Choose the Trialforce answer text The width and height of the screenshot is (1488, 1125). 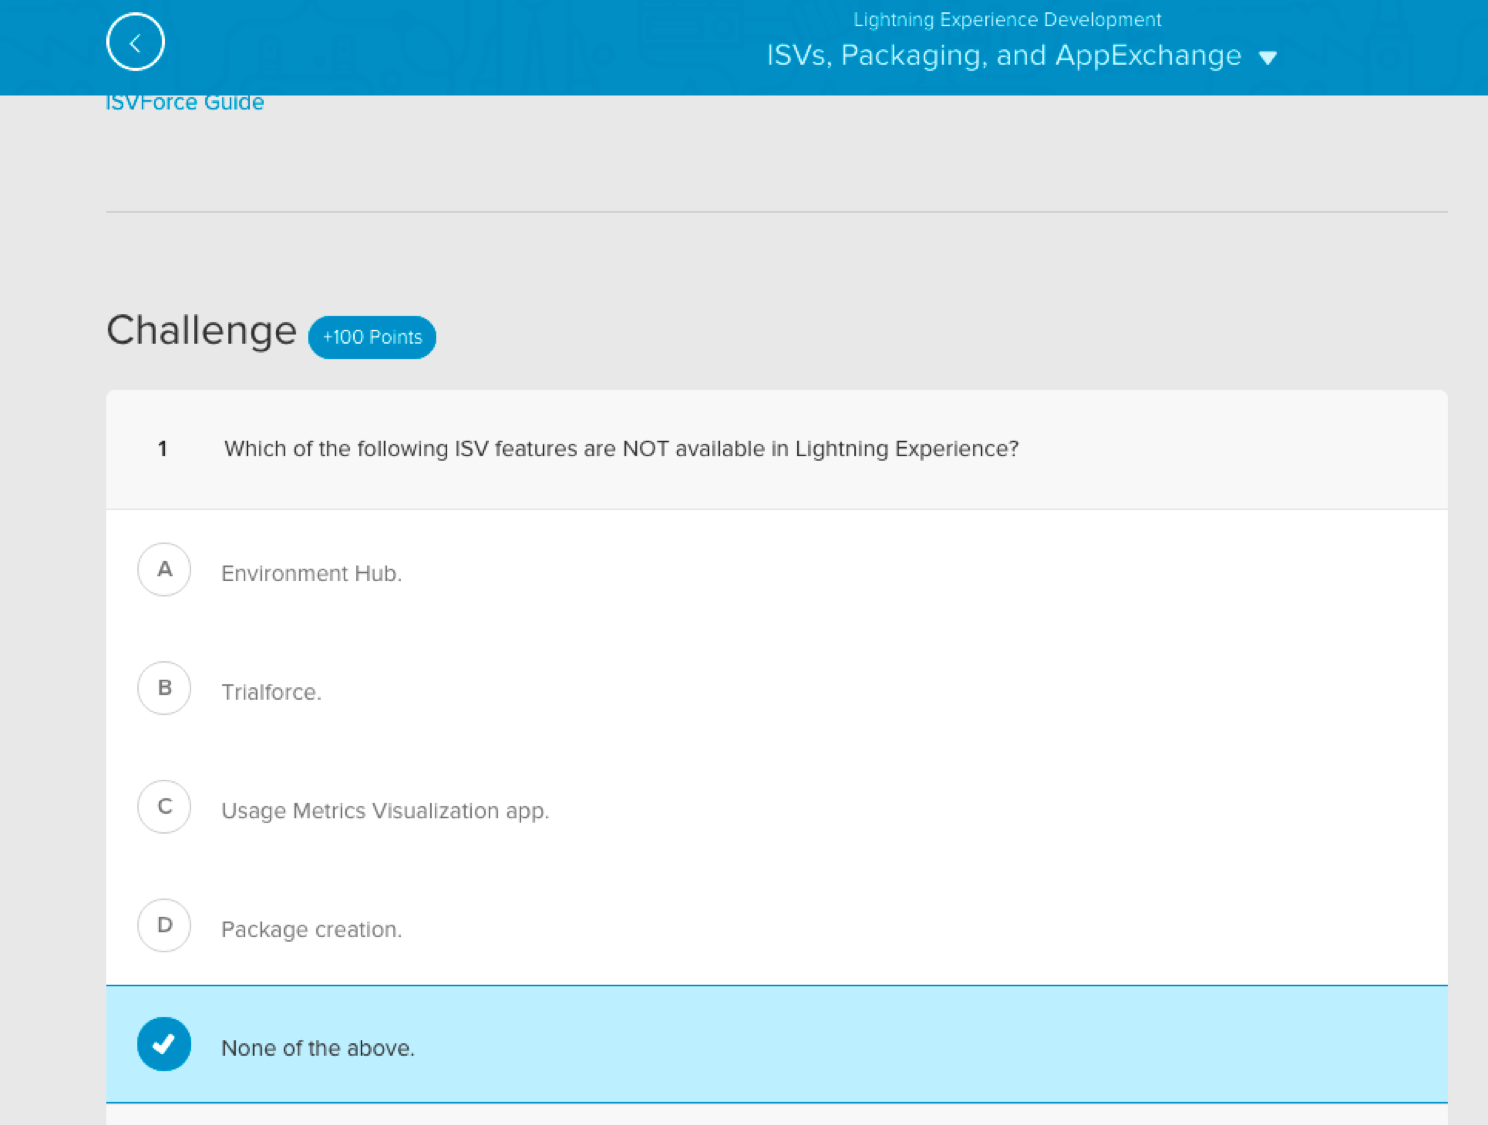(x=271, y=692)
